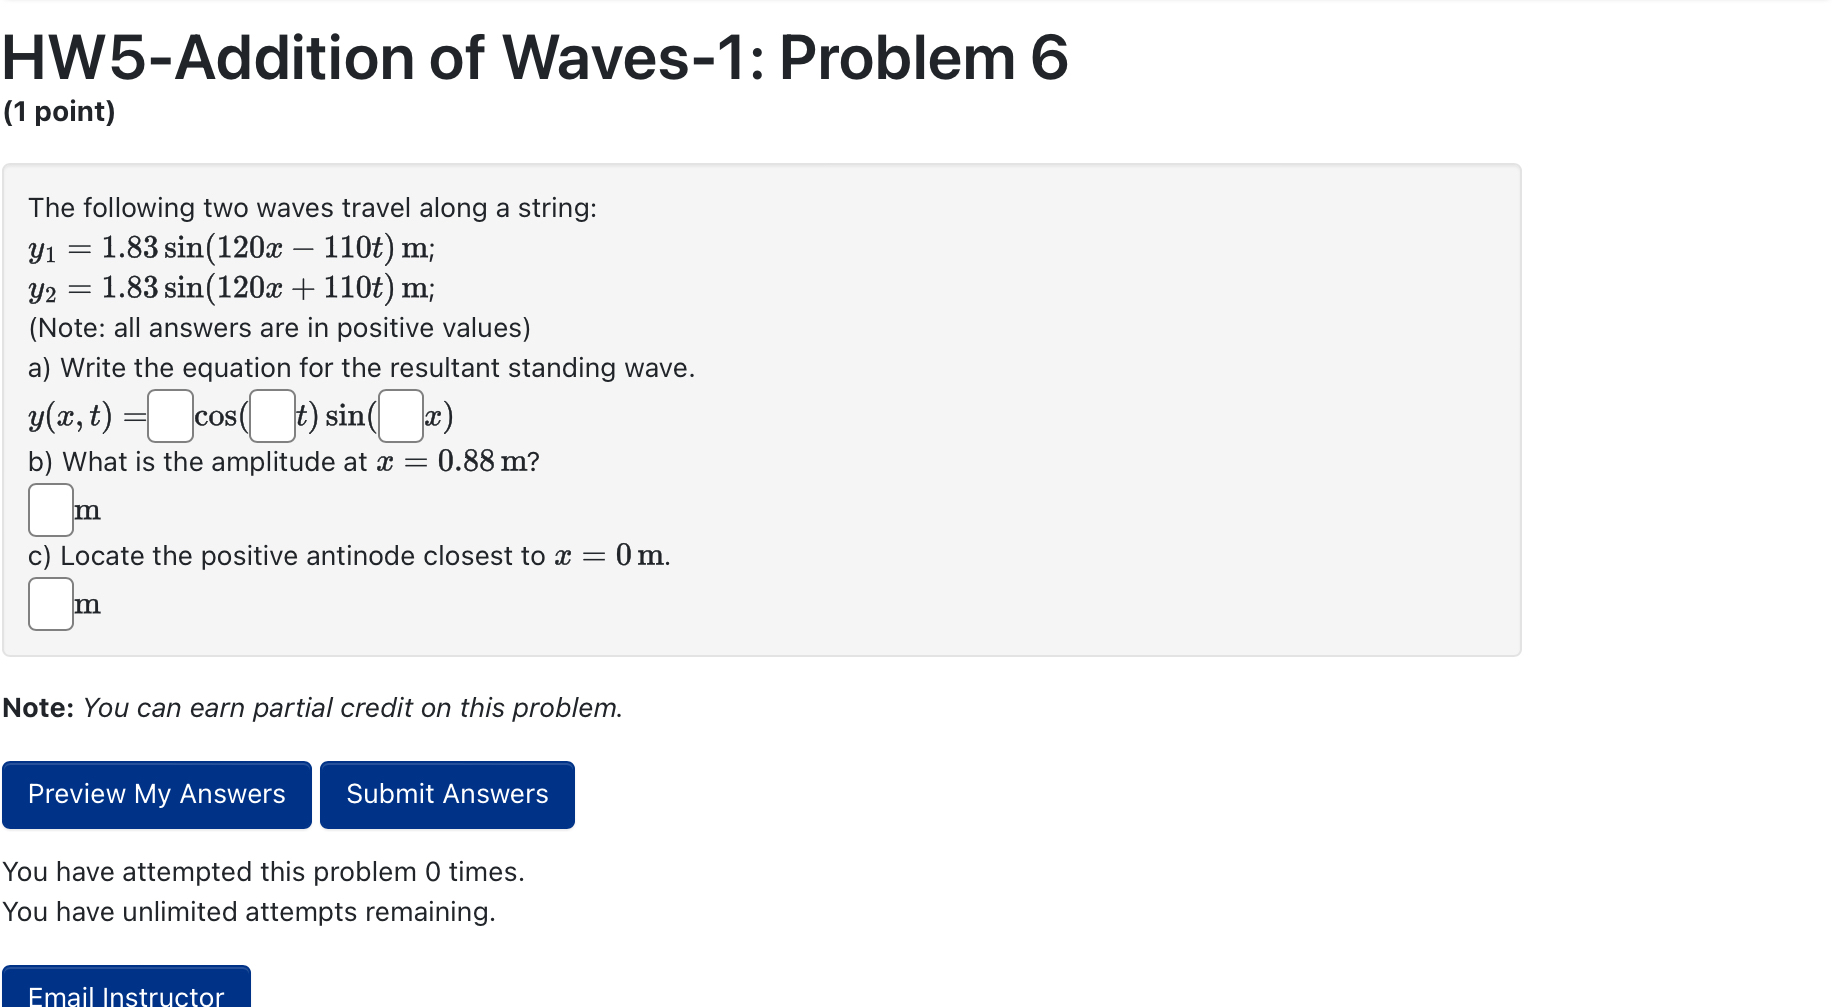Click the part c) antinode question text
This screenshot has height=1007, width=1848.
(x=348, y=556)
